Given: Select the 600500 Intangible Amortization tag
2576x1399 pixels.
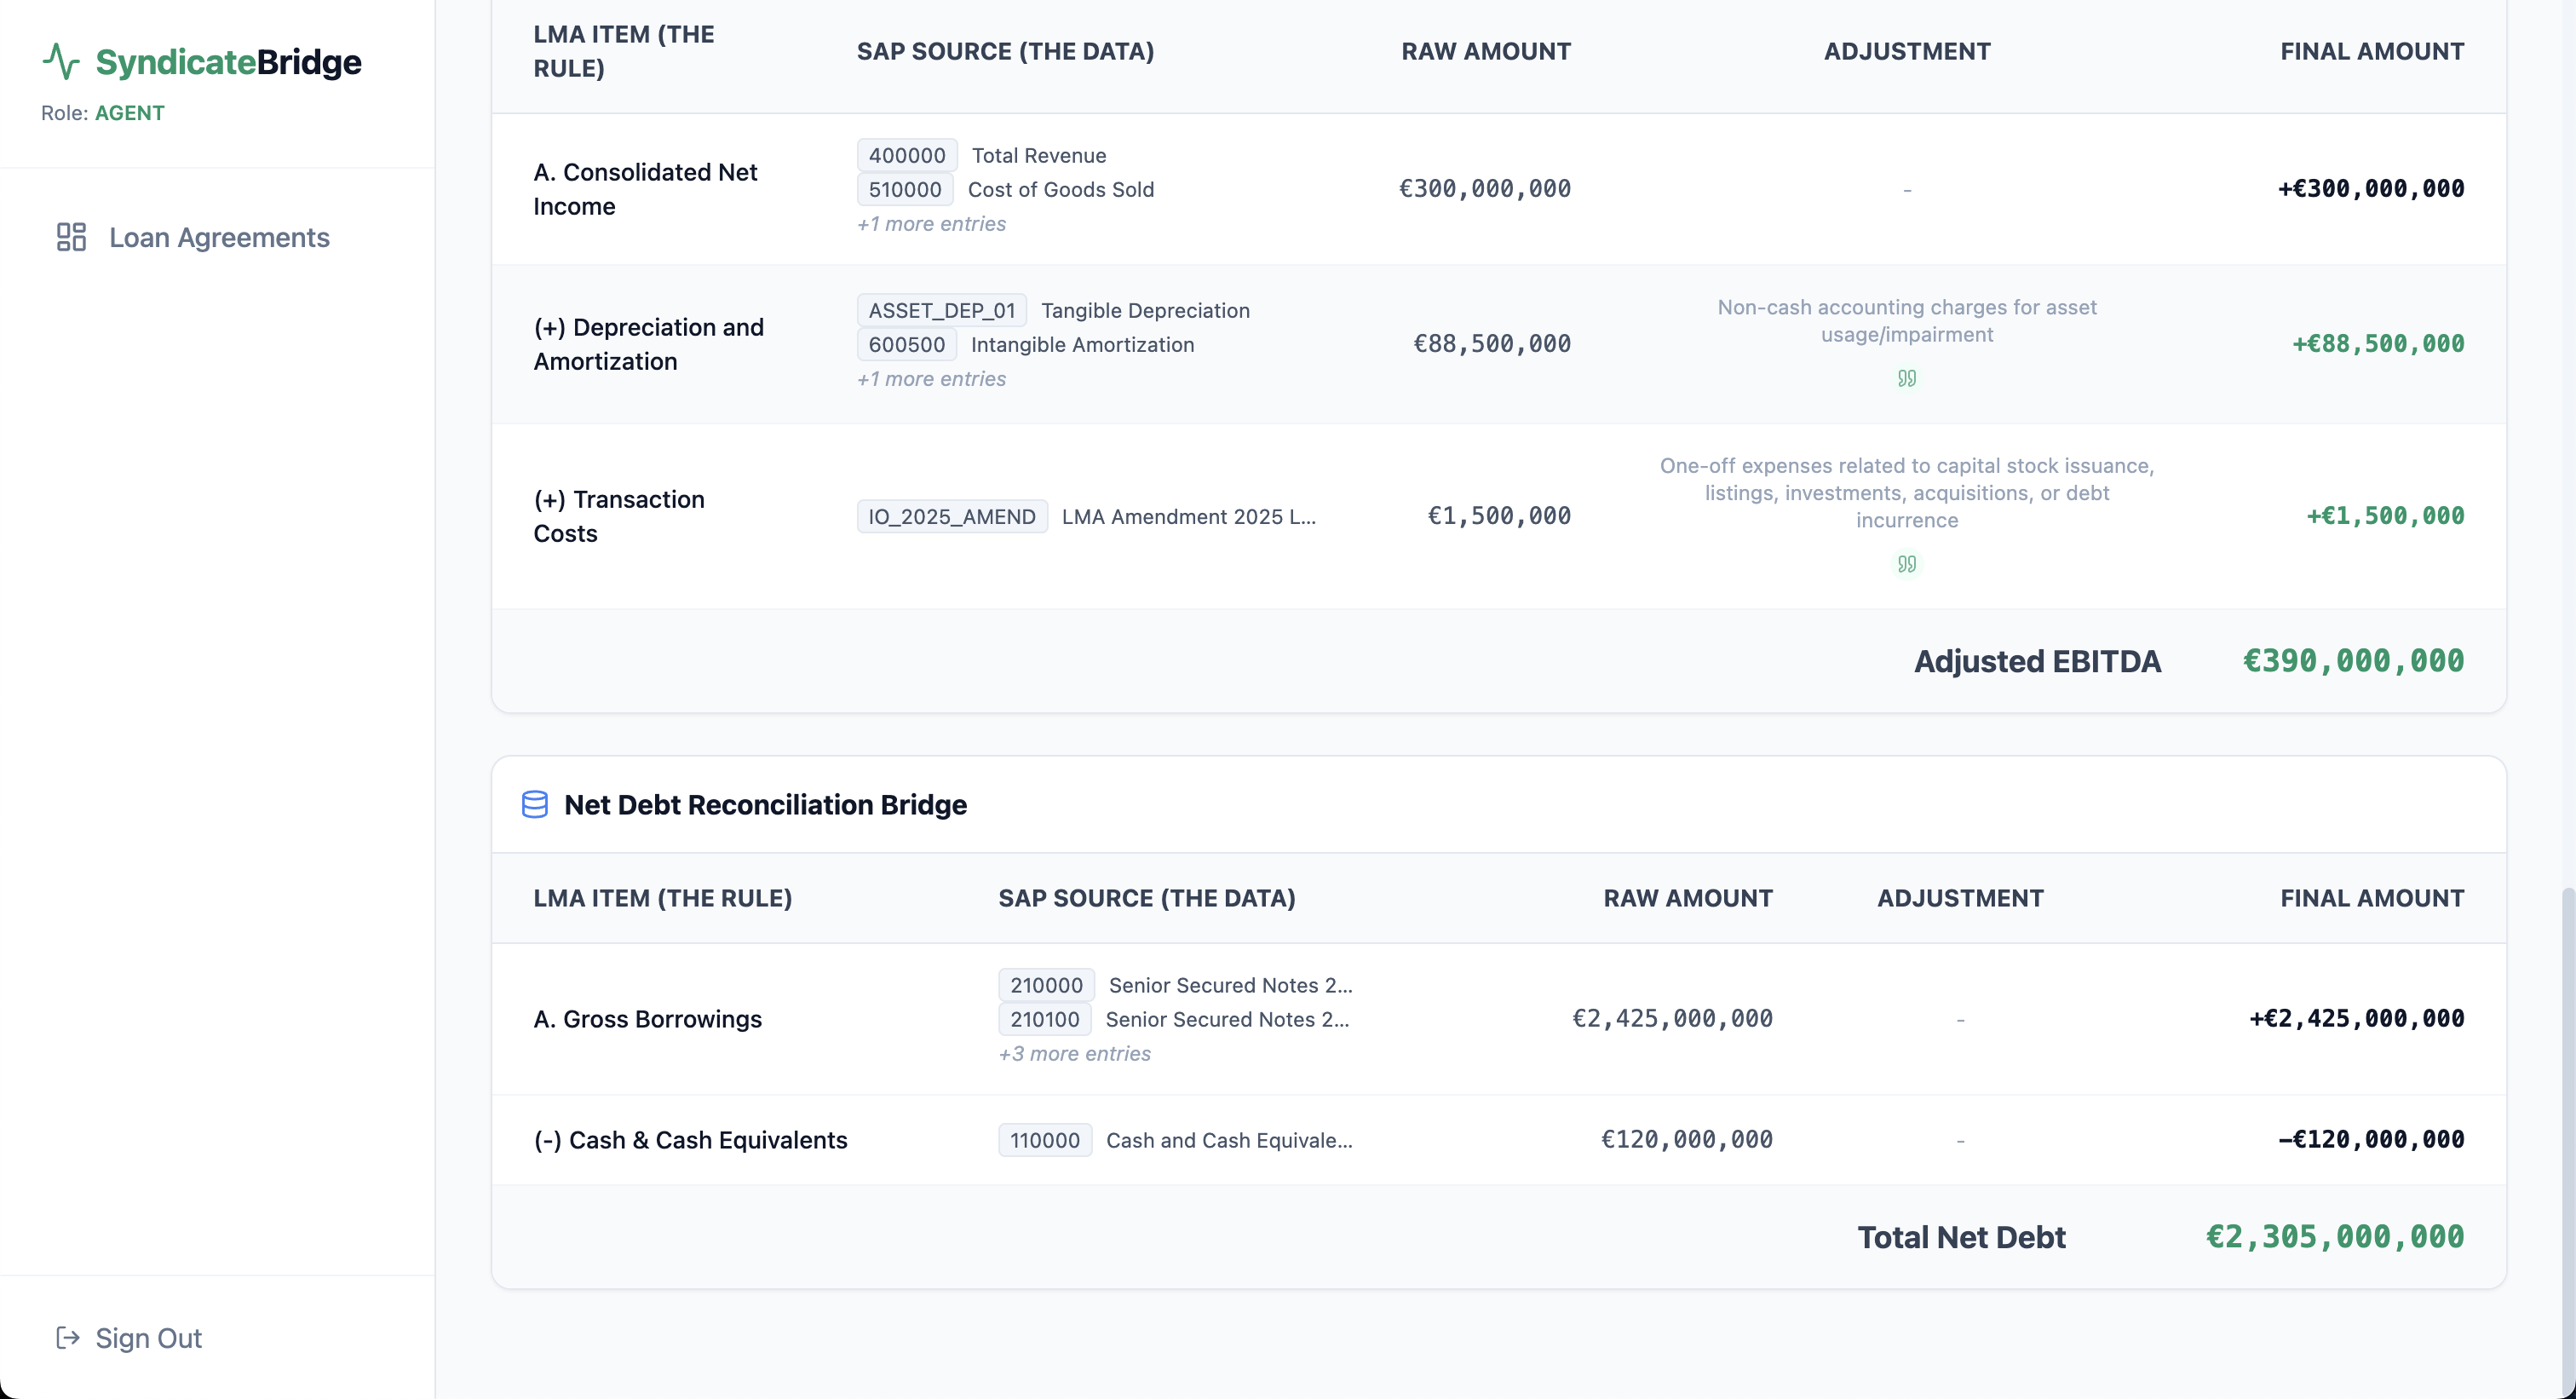Looking at the screenshot, I should click(x=906, y=344).
